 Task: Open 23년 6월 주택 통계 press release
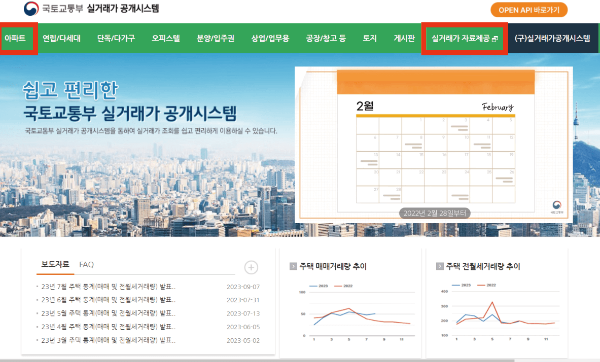pyautogui.click(x=108, y=300)
